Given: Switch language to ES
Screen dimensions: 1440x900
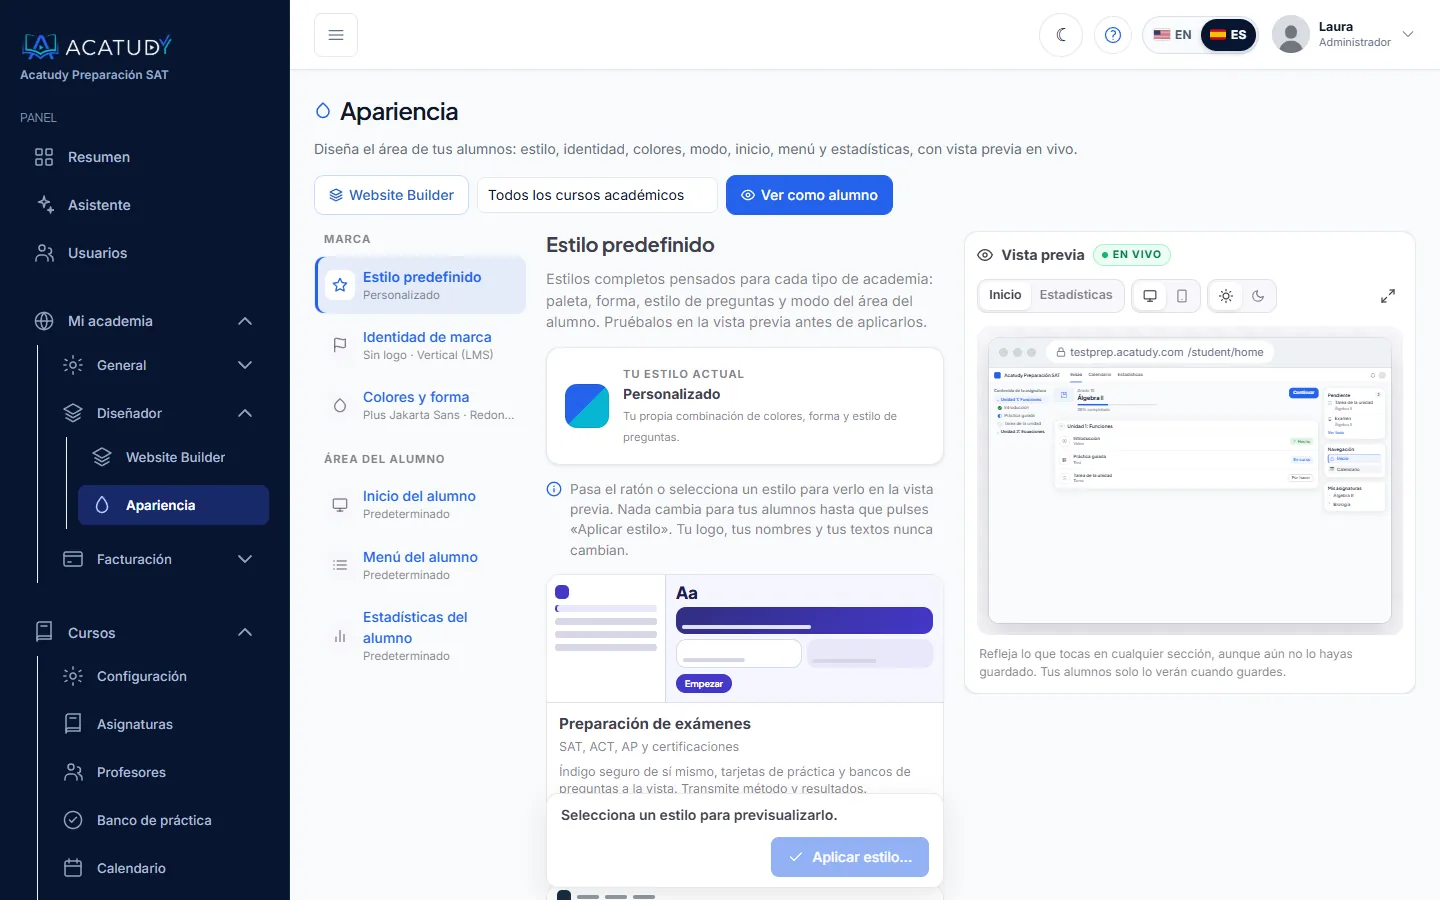Looking at the screenshot, I should coord(1228,35).
